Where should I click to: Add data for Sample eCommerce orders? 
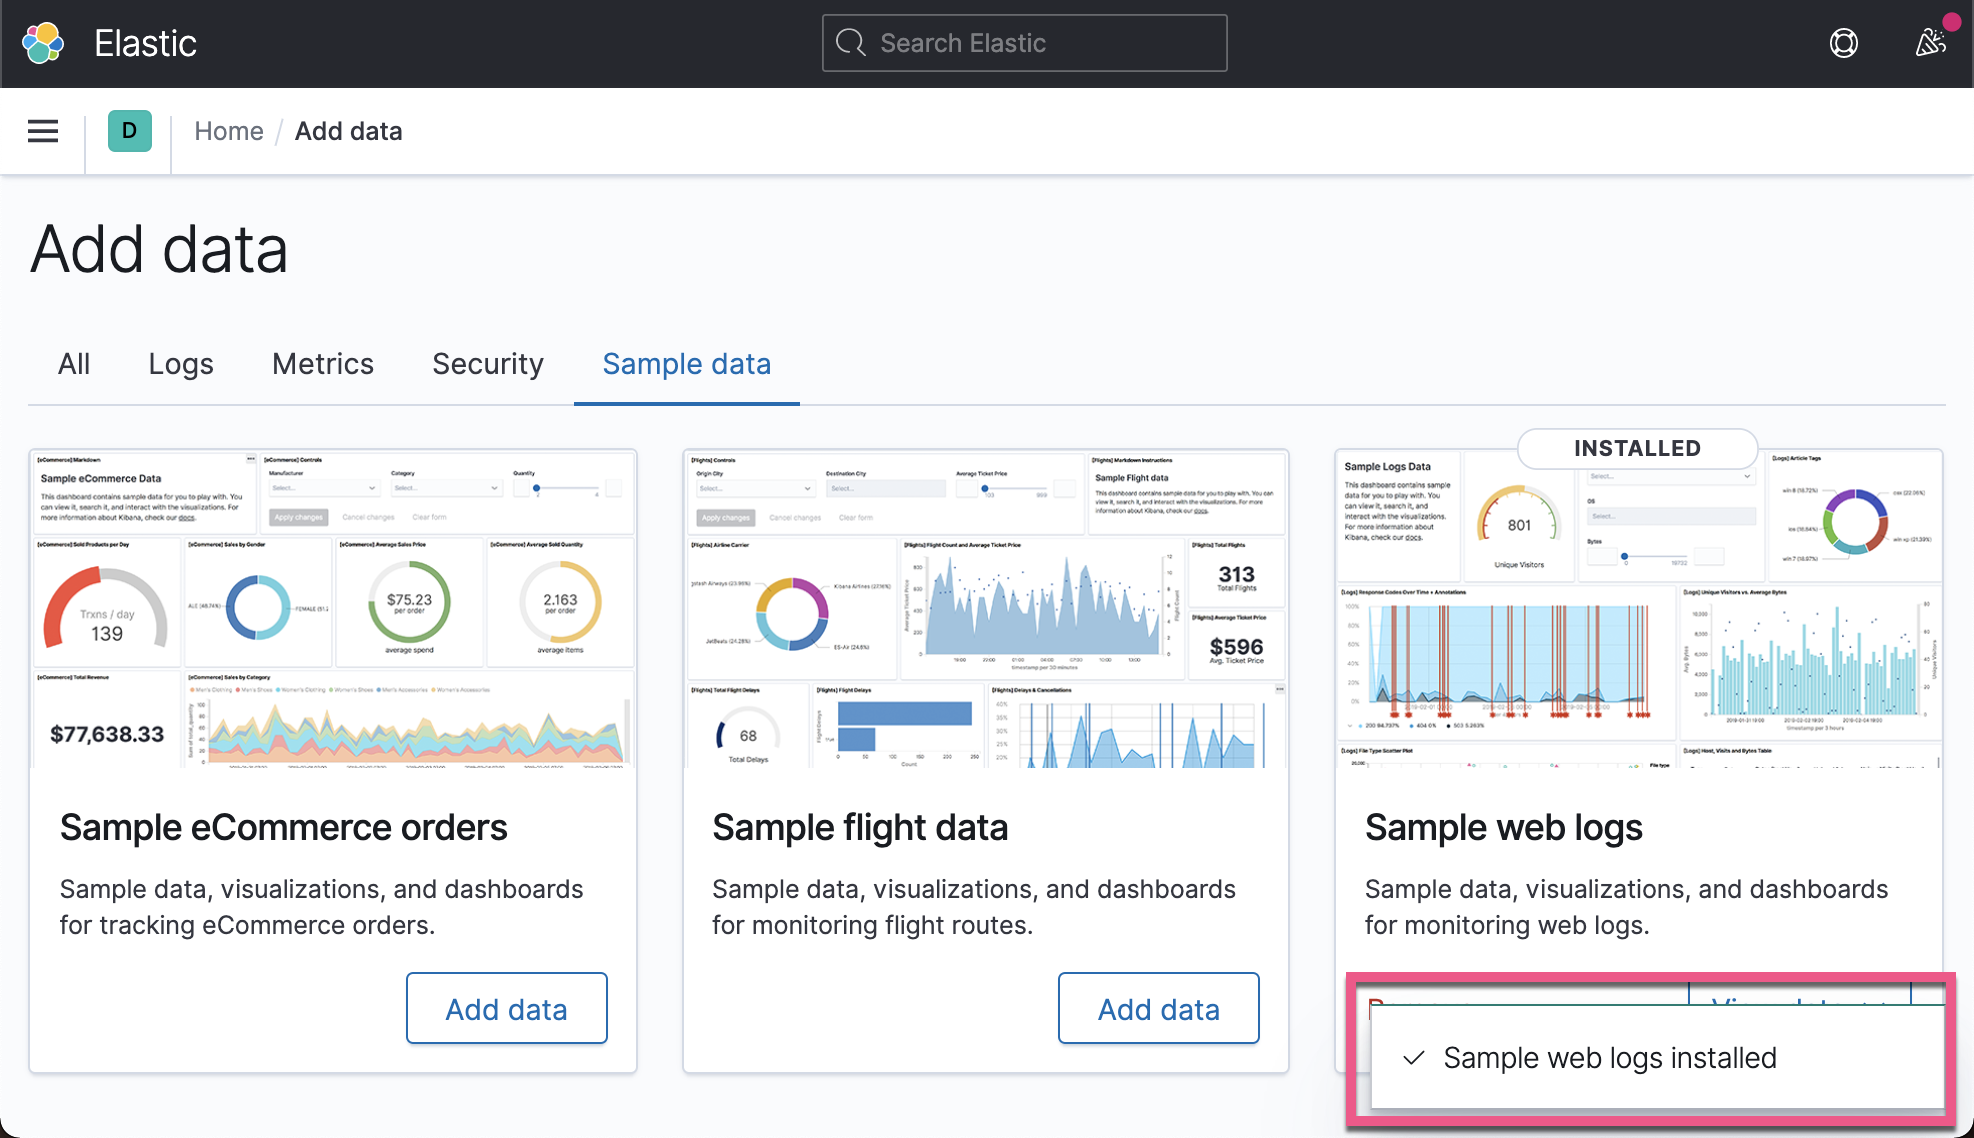506,1008
